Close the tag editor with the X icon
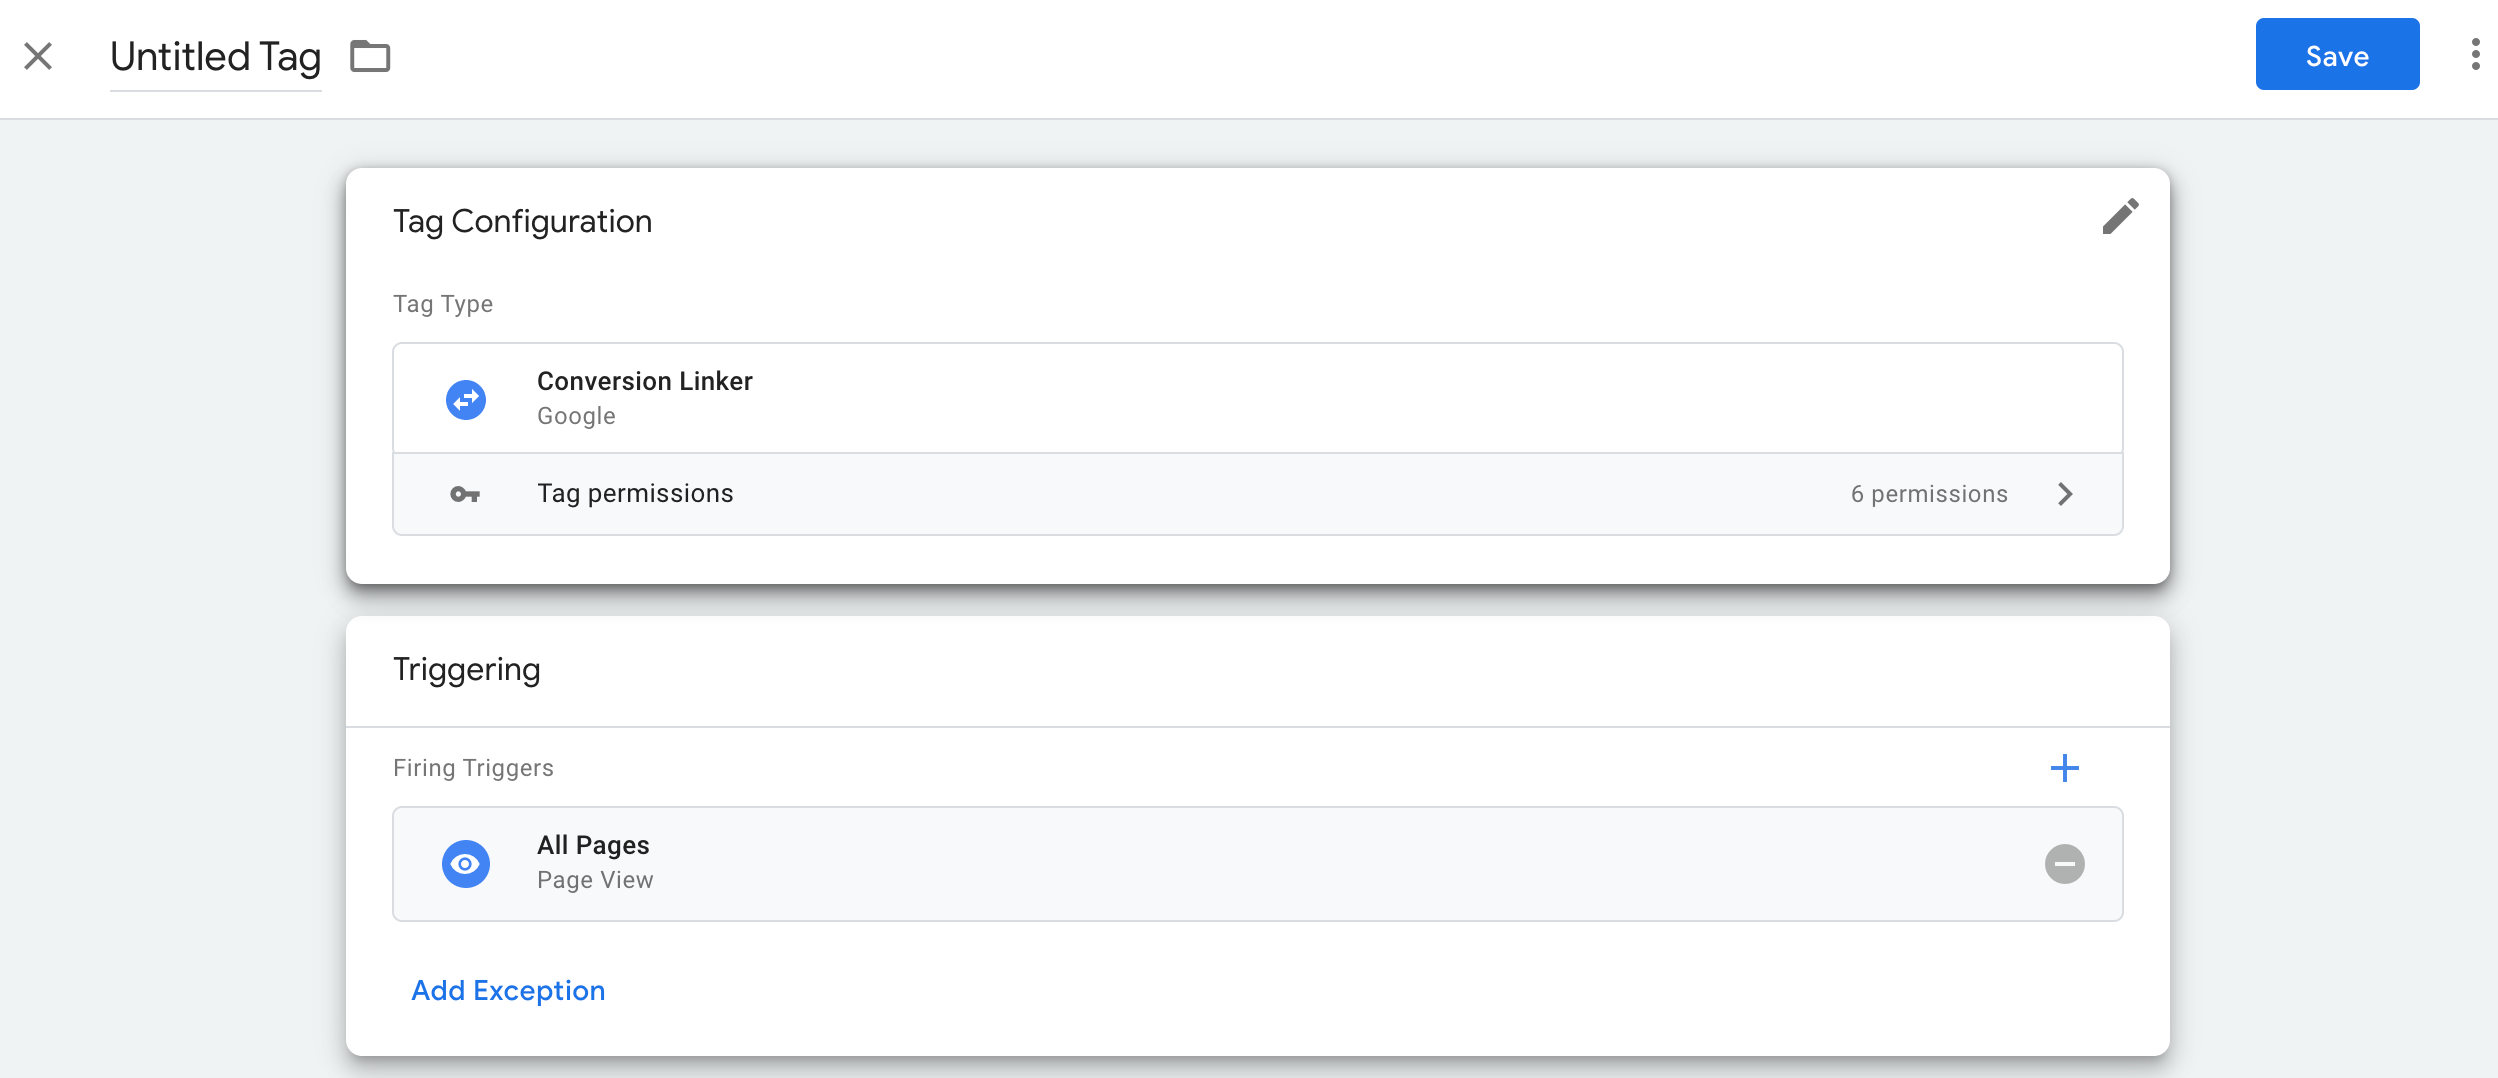This screenshot has width=2498, height=1078. pyautogui.click(x=39, y=56)
